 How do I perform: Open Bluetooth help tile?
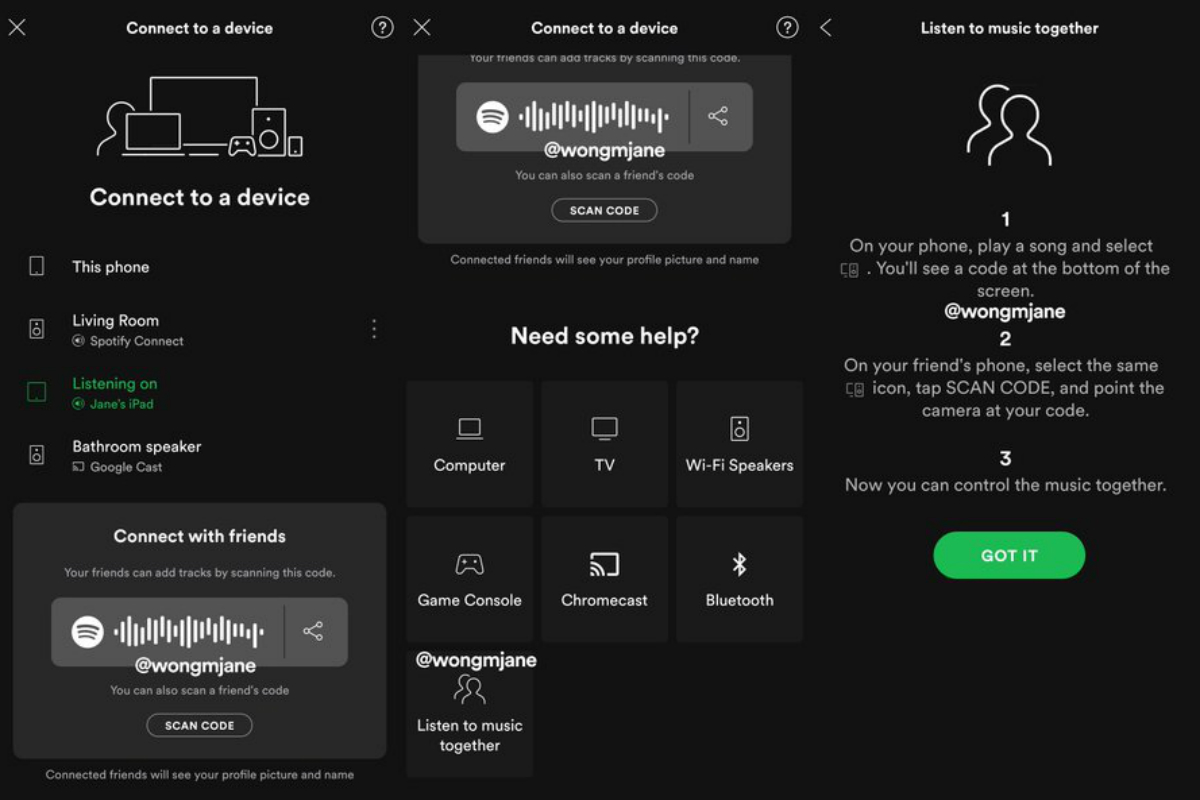coord(739,579)
